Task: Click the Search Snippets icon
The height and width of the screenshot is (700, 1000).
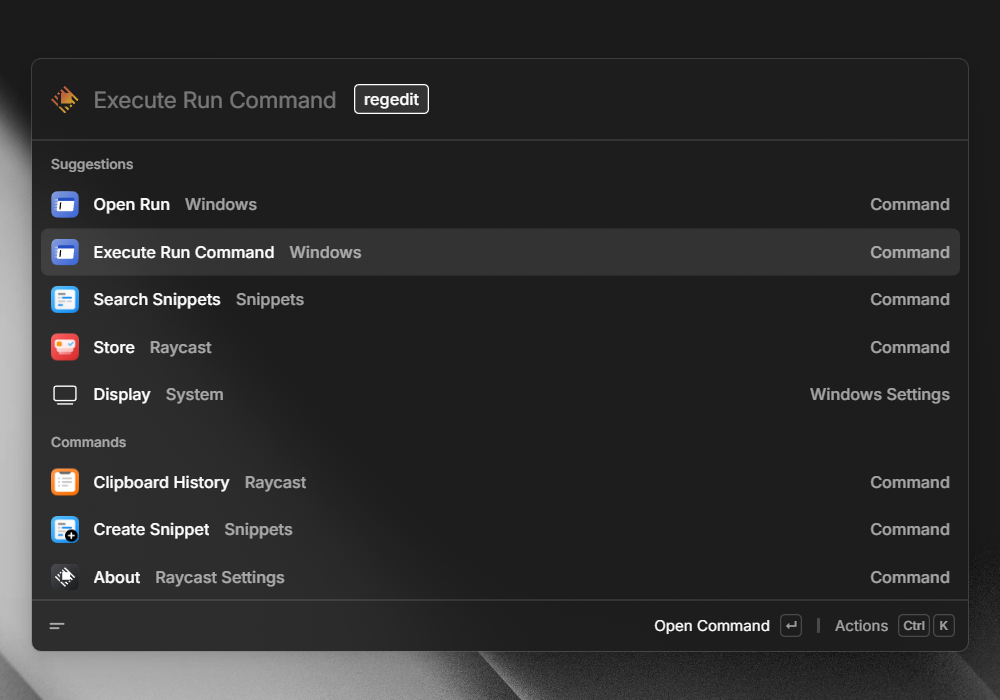Action: pyautogui.click(x=65, y=300)
